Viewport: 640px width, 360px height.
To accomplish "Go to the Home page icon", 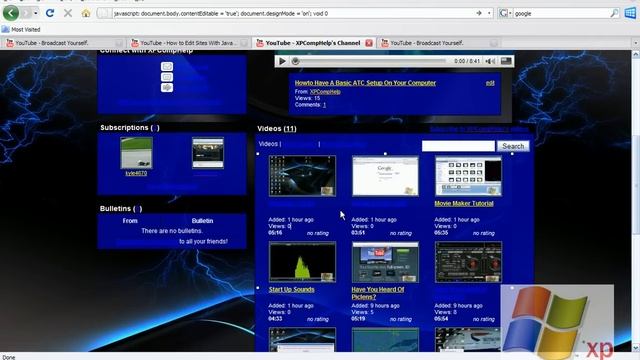I will (86, 13).
